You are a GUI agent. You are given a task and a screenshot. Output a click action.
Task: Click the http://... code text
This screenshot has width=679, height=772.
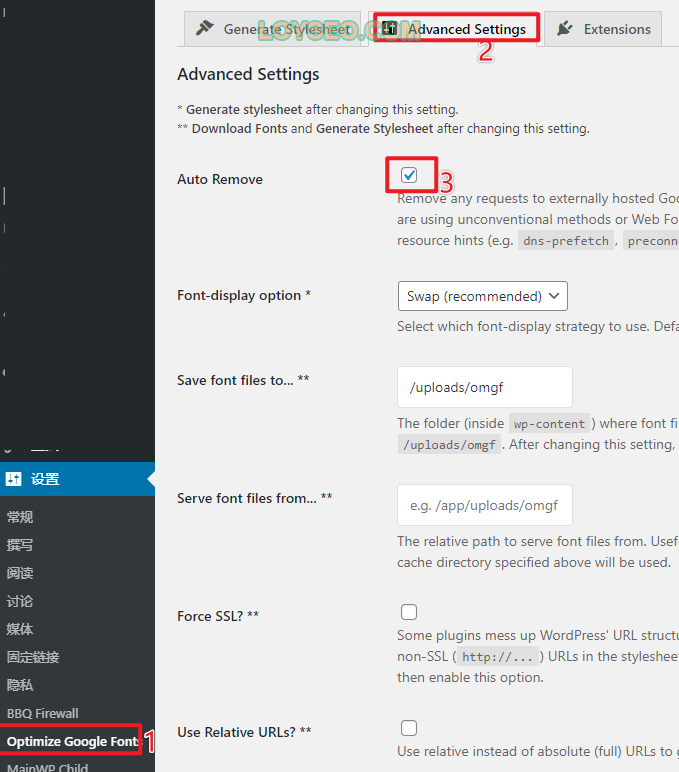pyautogui.click(x=498, y=657)
